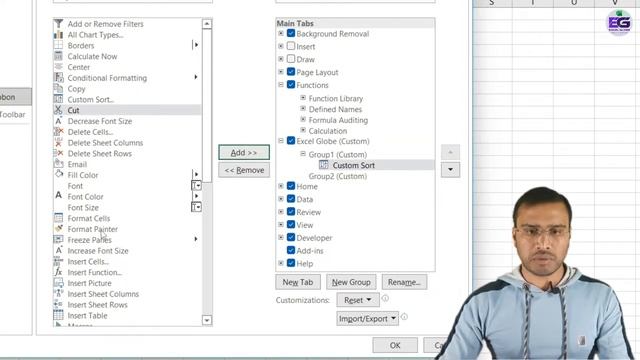Choose the Format Cells icon
Screen dimensions: 640x360
point(58,218)
